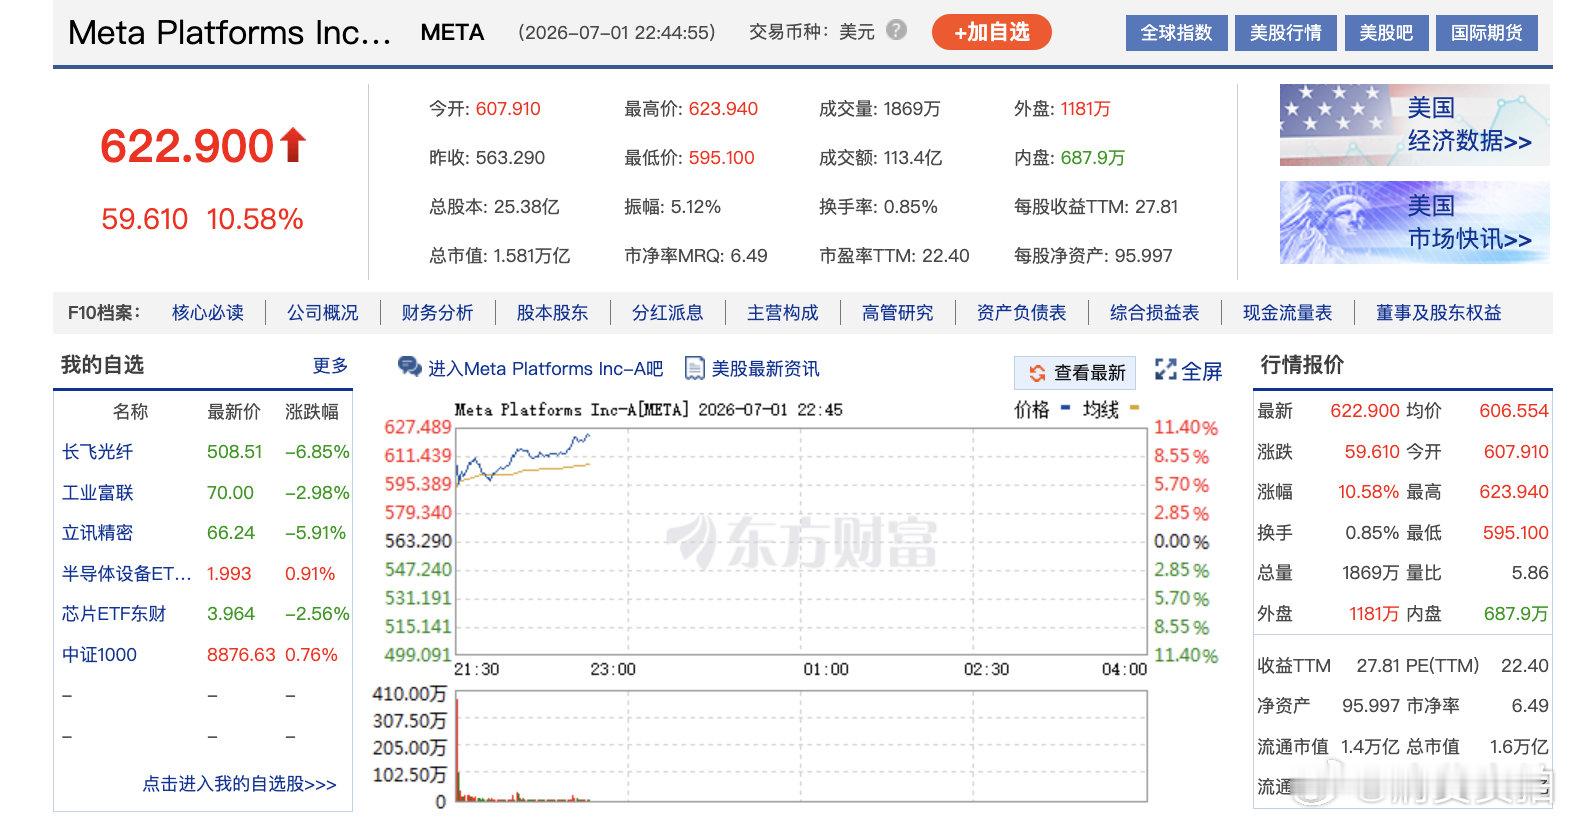The width and height of the screenshot is (1570, 822).
Task: Open the 财务分析 F10 tab
Action: (x=437, y=313)
